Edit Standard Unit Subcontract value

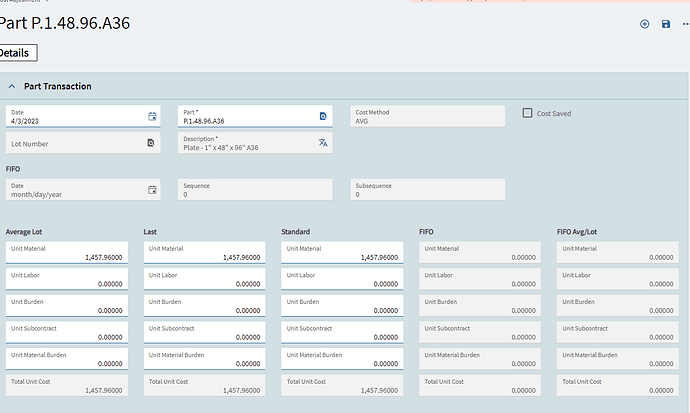click(342, 333)
